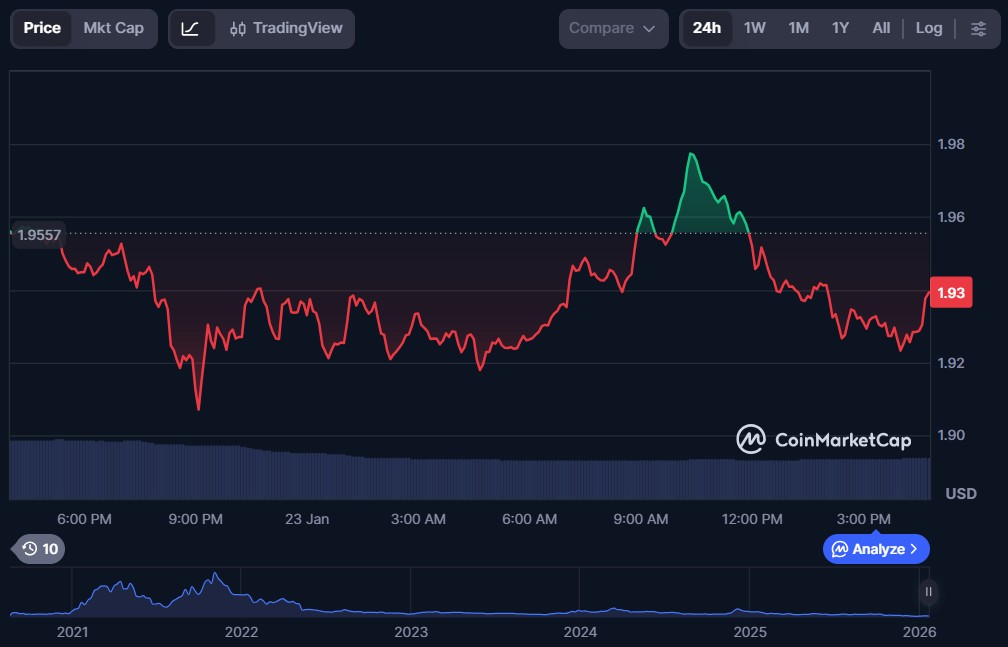
Task: Click the 1.9557 opening price label
Action: click(36, 235)
